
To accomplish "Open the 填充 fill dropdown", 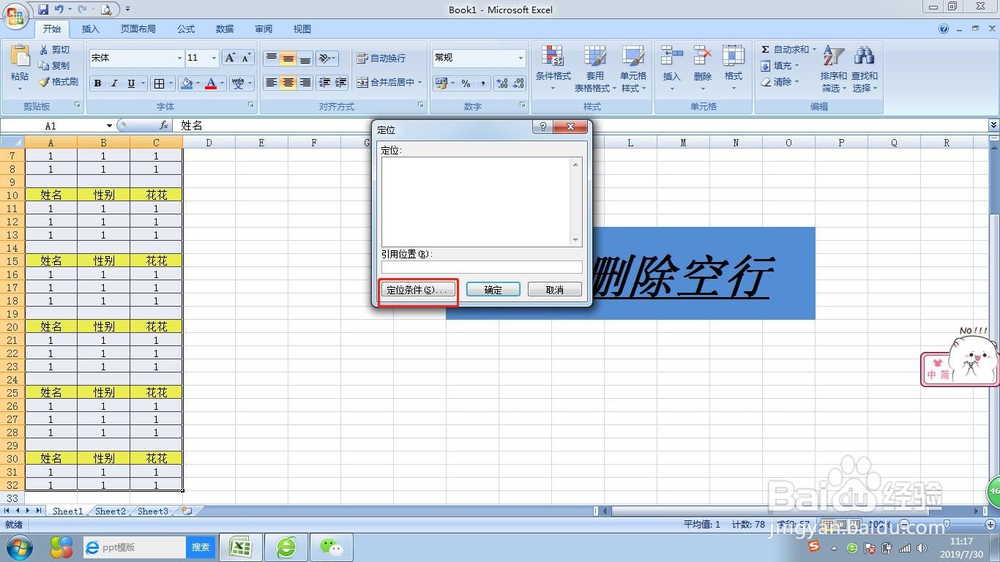I will (779, 66).
